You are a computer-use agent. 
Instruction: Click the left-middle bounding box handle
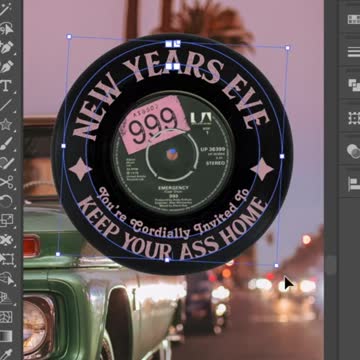(x=63, y=146)
